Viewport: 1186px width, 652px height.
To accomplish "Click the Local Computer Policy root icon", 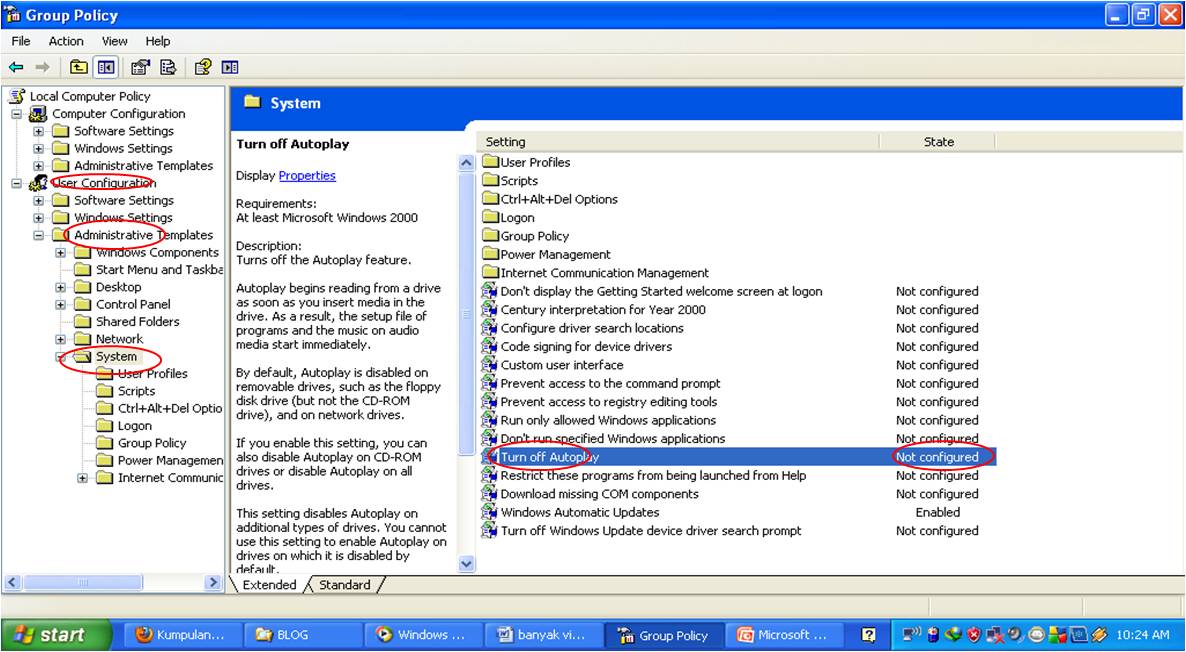I will click(x=17, y=96).
